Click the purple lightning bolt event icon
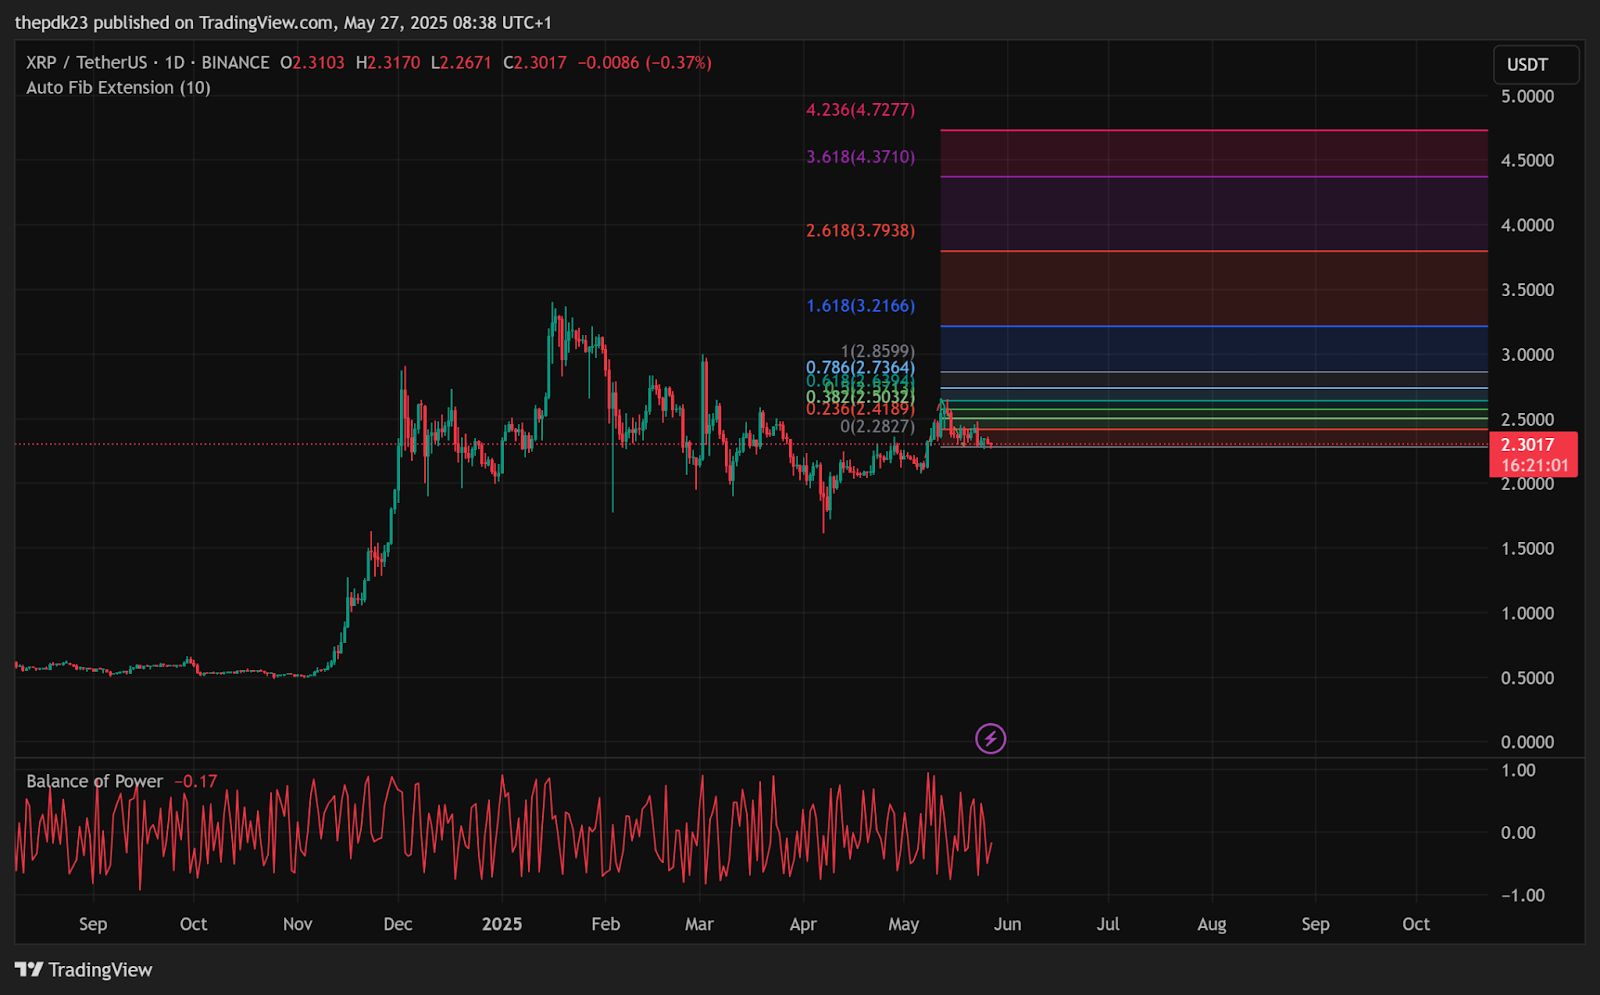 [x=990, y=739]
